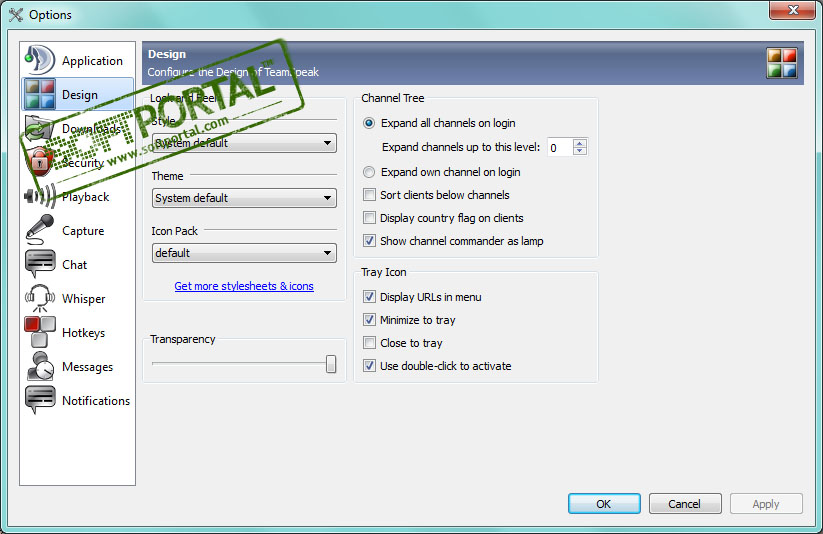Click the Options wrench title icon
The image size is (823, 534).
click(16, 15)
